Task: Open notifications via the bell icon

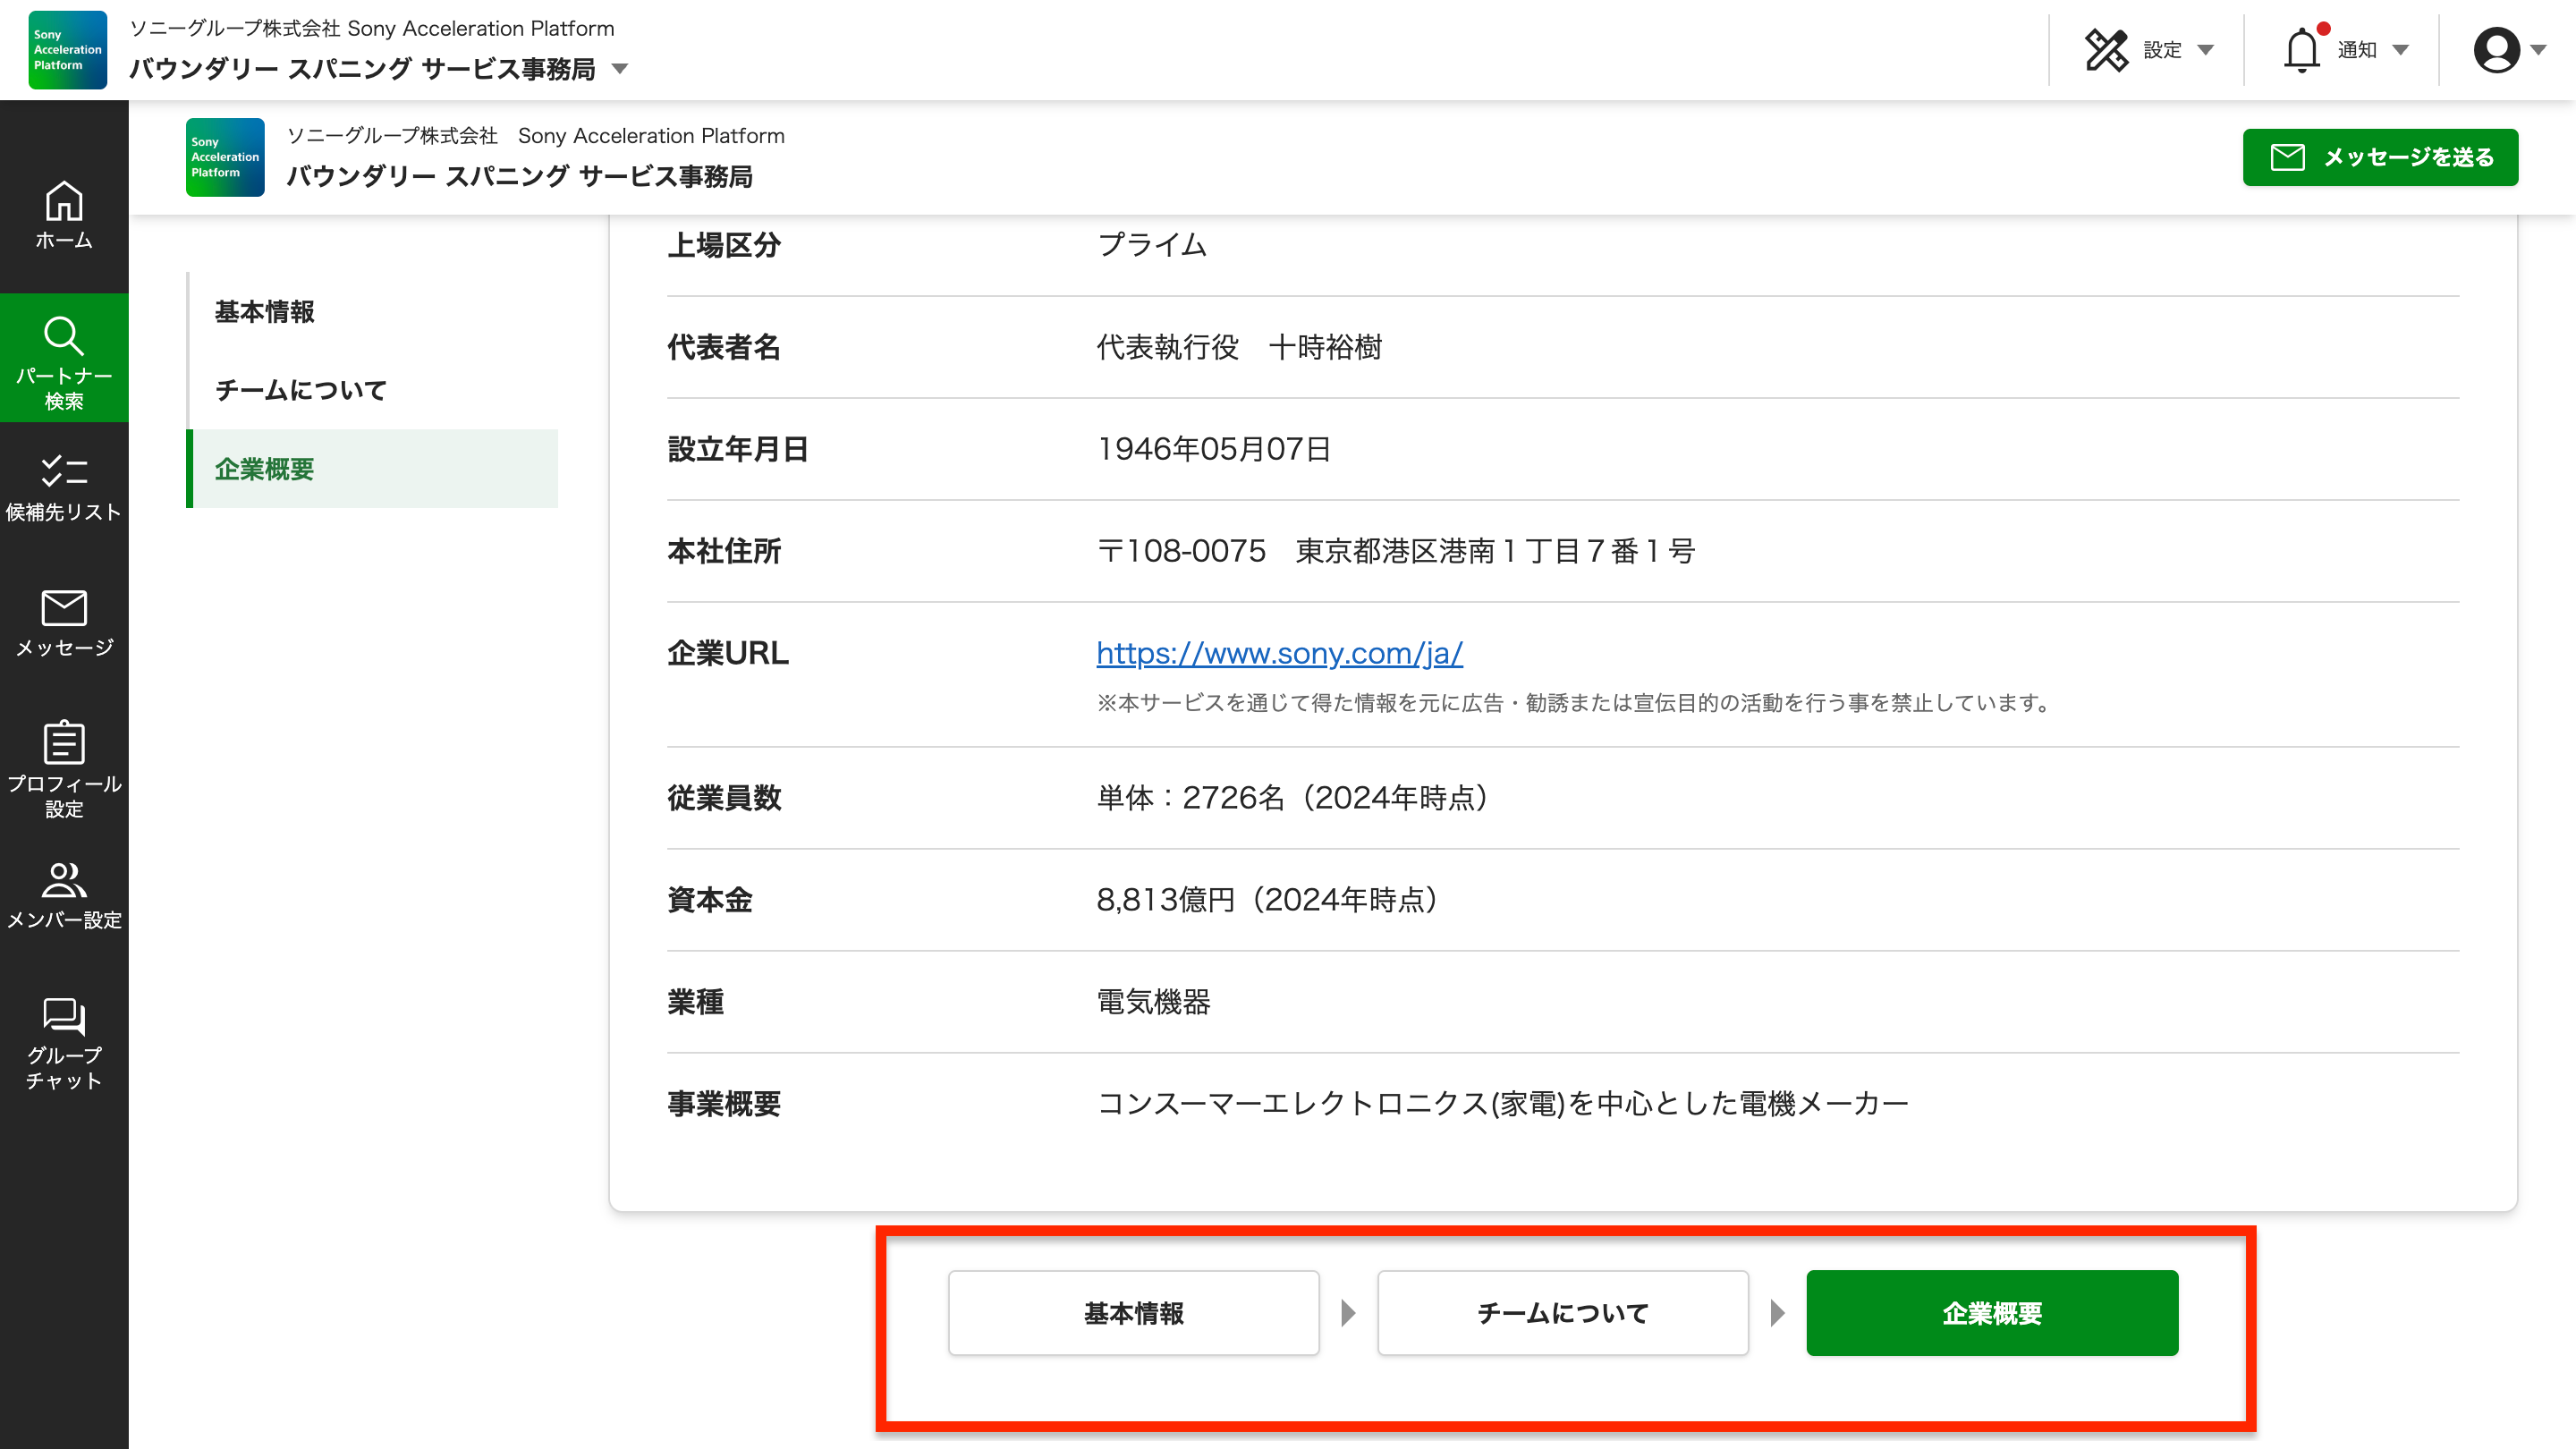Action: 2303,49
